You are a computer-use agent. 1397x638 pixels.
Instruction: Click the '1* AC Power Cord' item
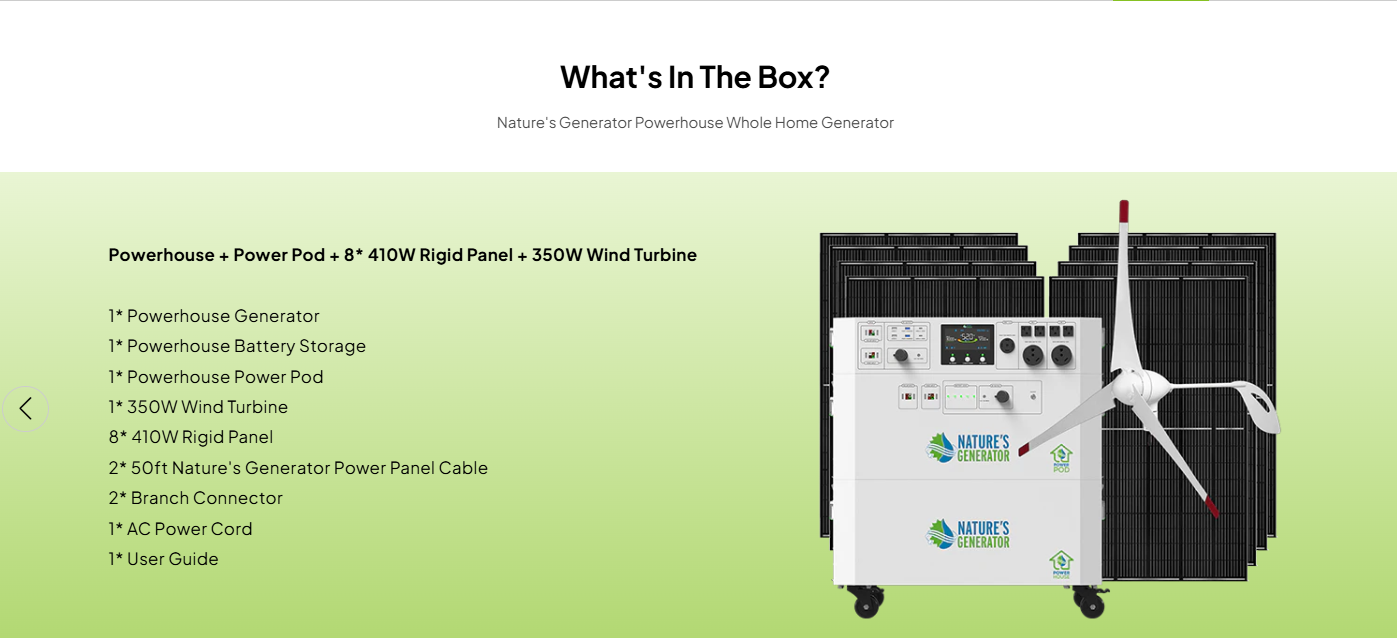[x=181, y=529]
